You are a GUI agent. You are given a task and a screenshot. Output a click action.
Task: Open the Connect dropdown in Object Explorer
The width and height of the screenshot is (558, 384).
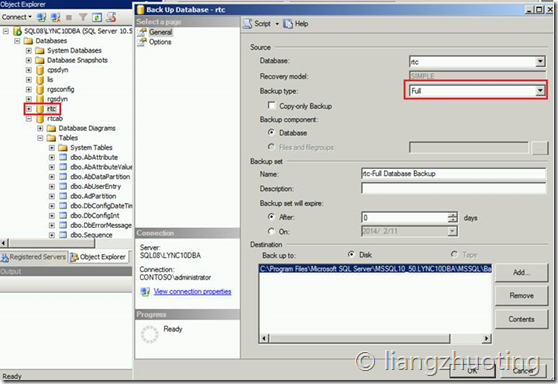coord(16,17)
